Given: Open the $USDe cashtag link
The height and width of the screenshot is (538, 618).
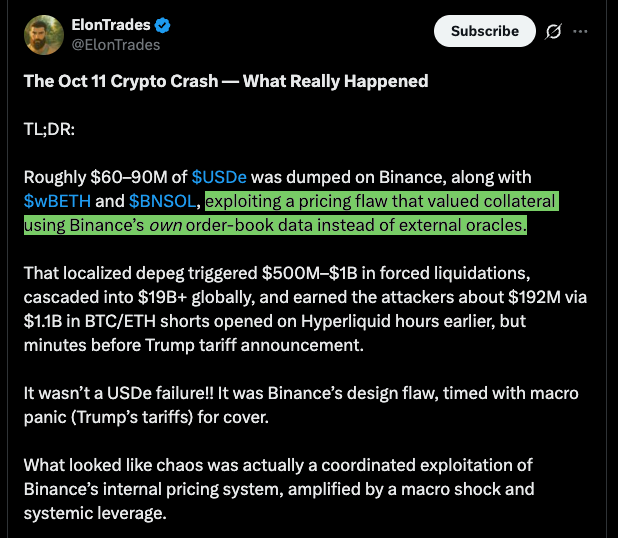Looking at the screenshot, I should pos(223,177).
